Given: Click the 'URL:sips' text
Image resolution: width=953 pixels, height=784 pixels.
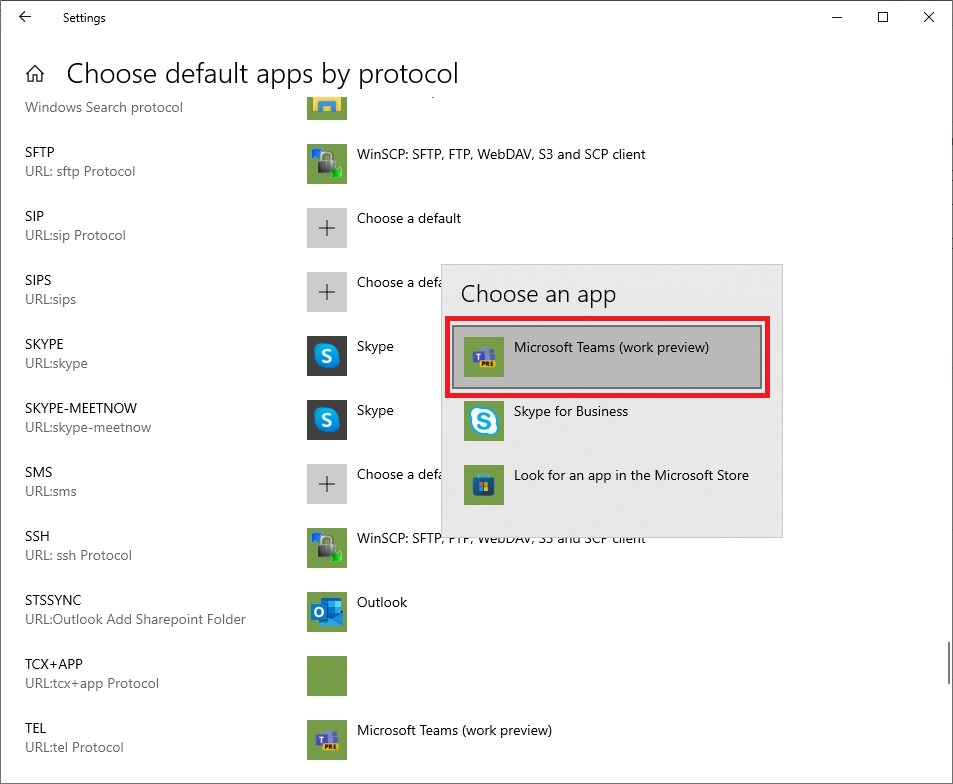Looking at the screenshot, I should click(50, 300).
